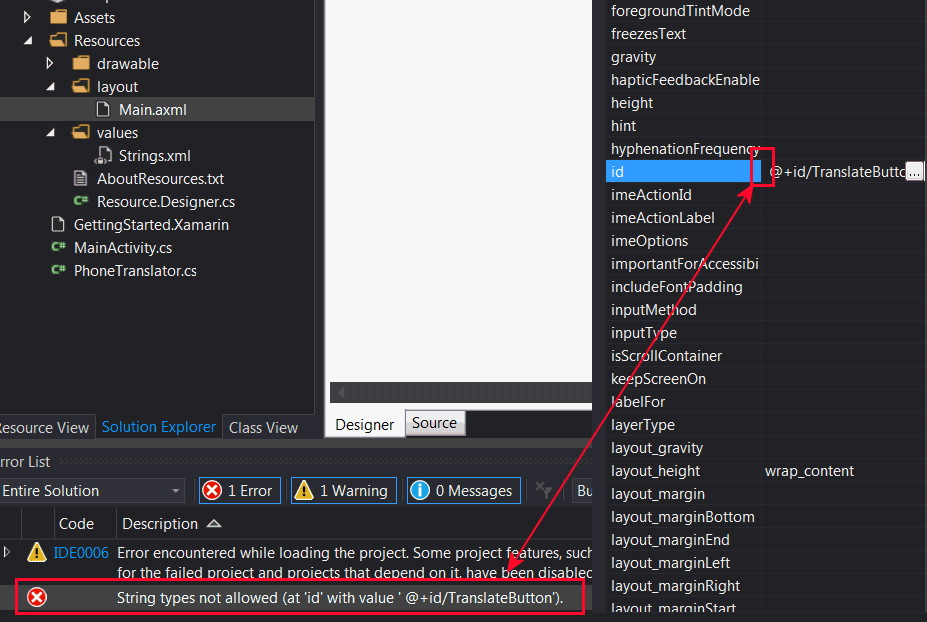This screenshot has width=927, height=622.
Task: Select AboutResources.txt file
Action: click(x=160, y=179)
